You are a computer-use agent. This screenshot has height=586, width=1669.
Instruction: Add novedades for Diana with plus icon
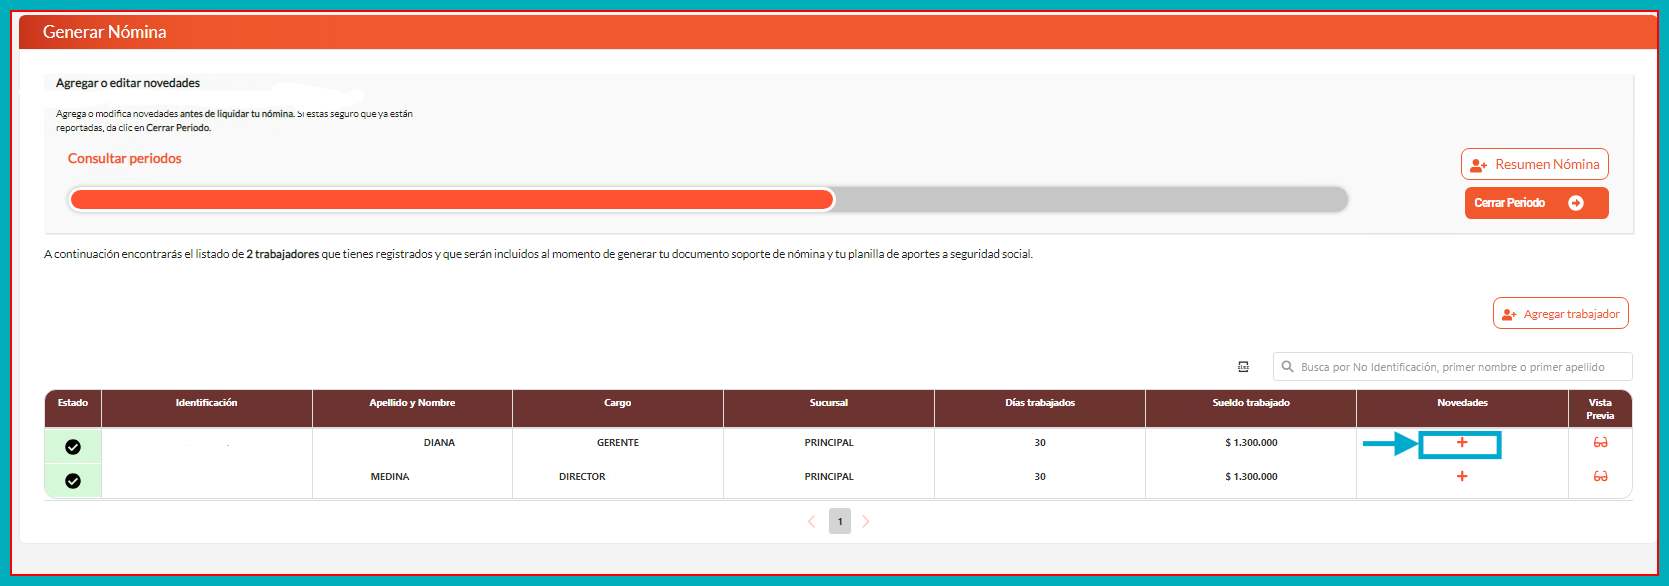pyautogui.click(x=1461, y=443)
